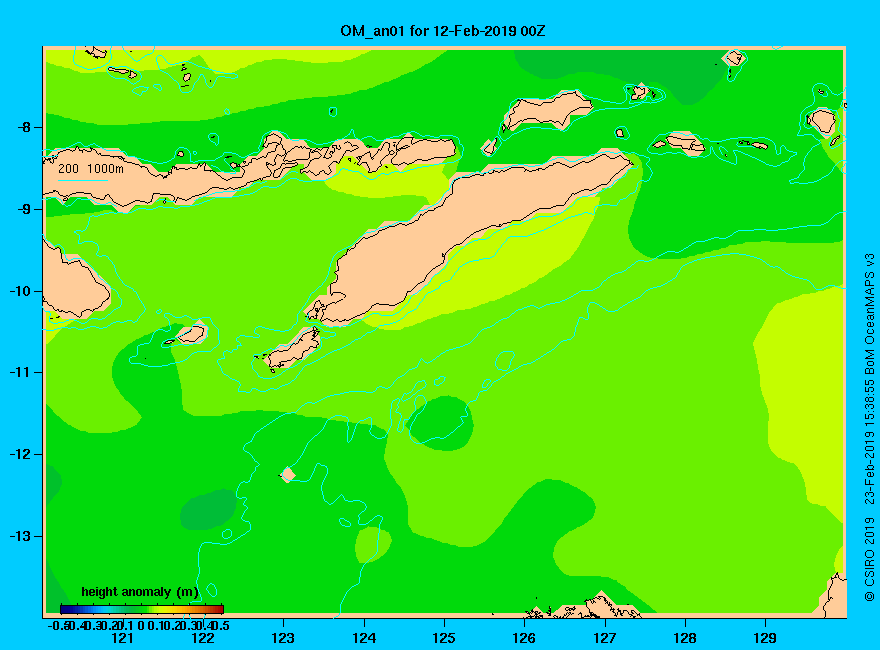The width and height of the screenshot is (880, 650).
Task: Click the '123' longitude axis label
Action: [283, 638]
